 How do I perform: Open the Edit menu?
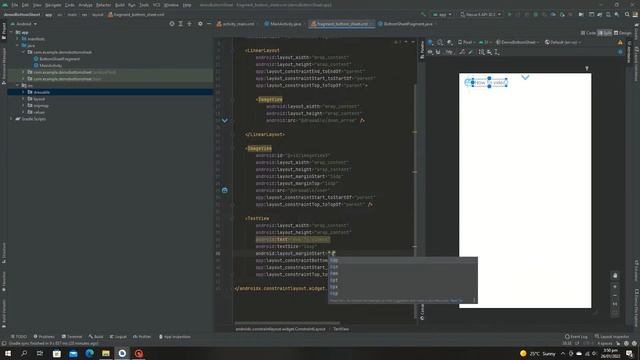(x=25, y=5)
